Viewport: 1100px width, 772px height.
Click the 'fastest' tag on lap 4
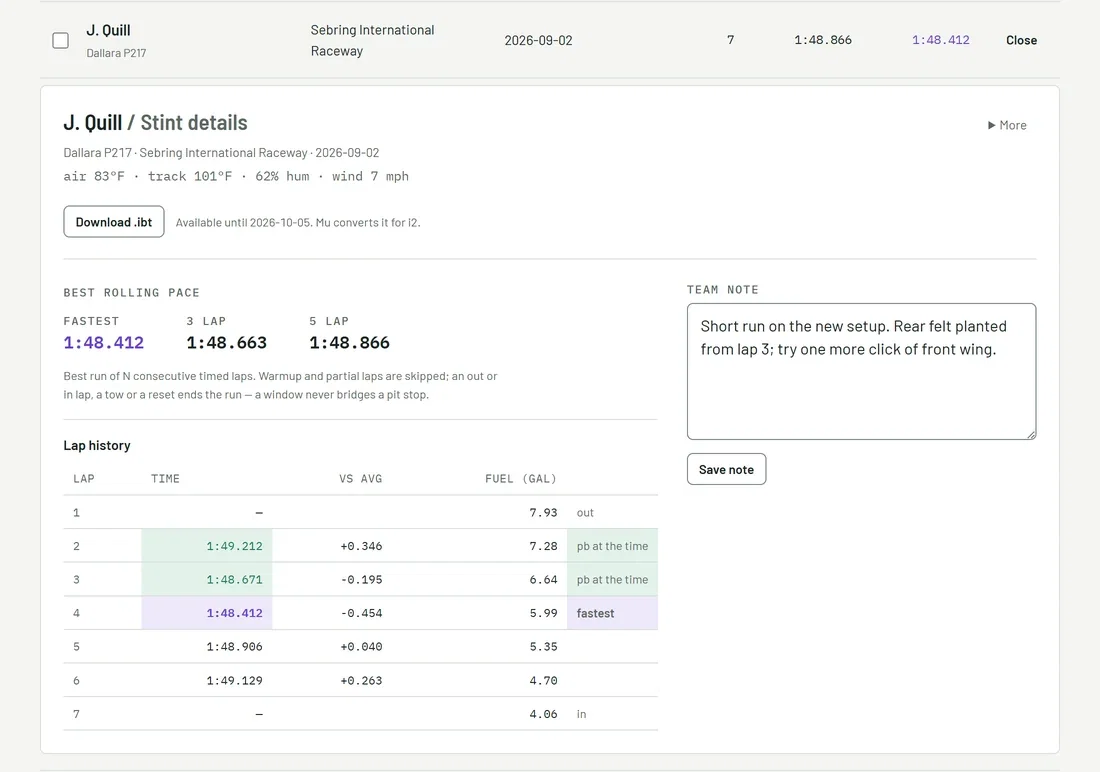[x=596, y=613]
